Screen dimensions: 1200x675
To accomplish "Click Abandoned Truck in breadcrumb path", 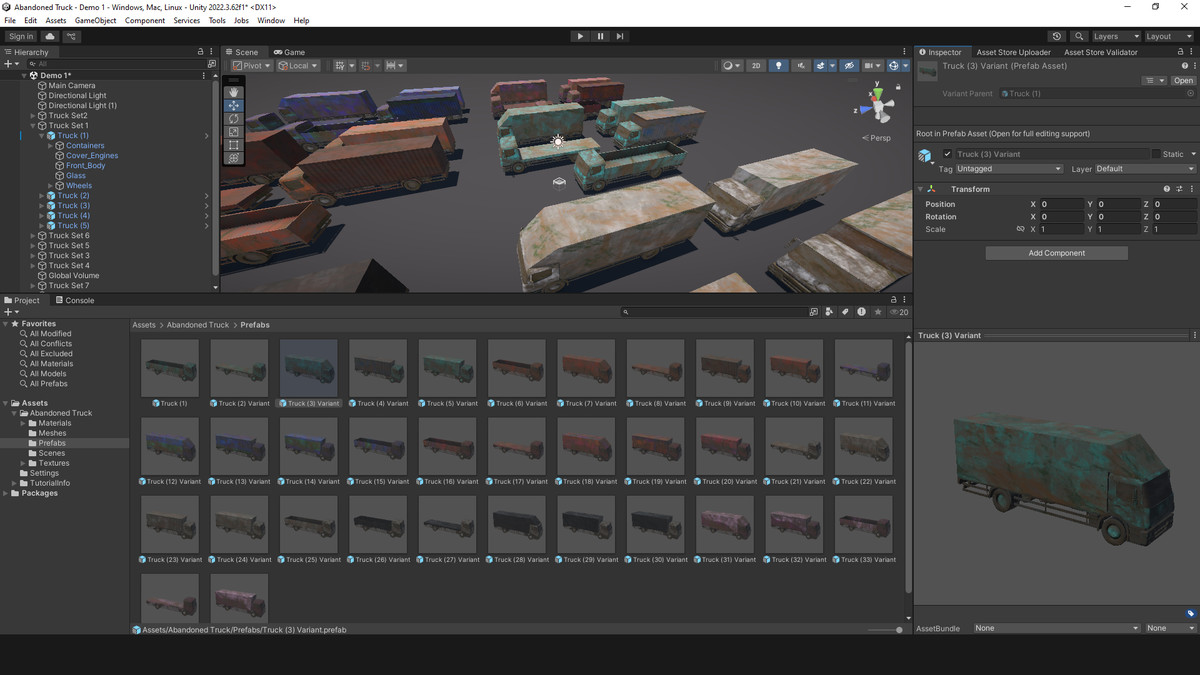I will 198,325.
